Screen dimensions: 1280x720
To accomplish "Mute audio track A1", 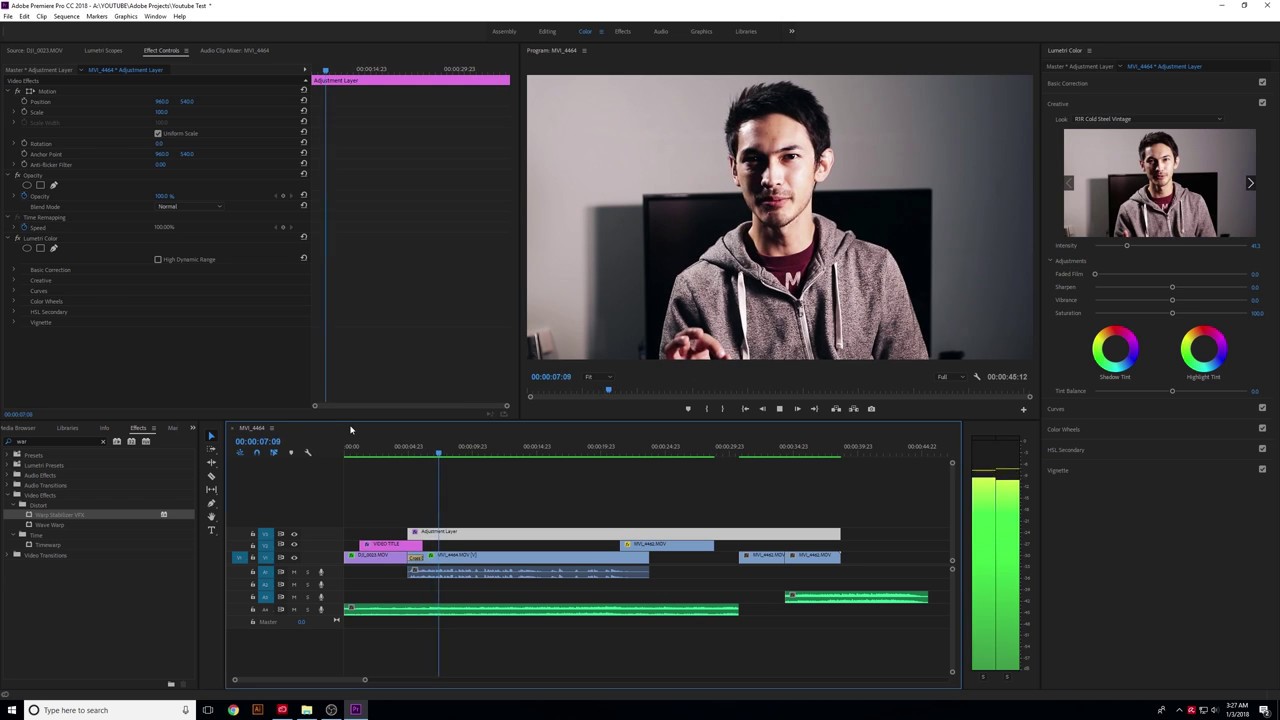I will (294, 572).
